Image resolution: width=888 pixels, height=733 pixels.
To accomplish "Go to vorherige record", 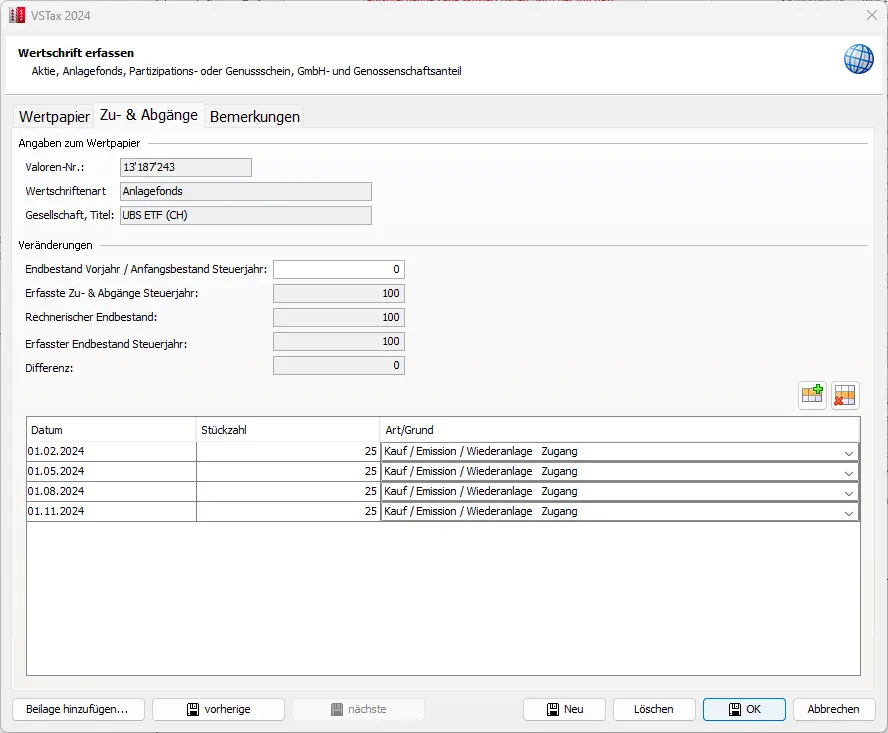I will pos(218,709).
